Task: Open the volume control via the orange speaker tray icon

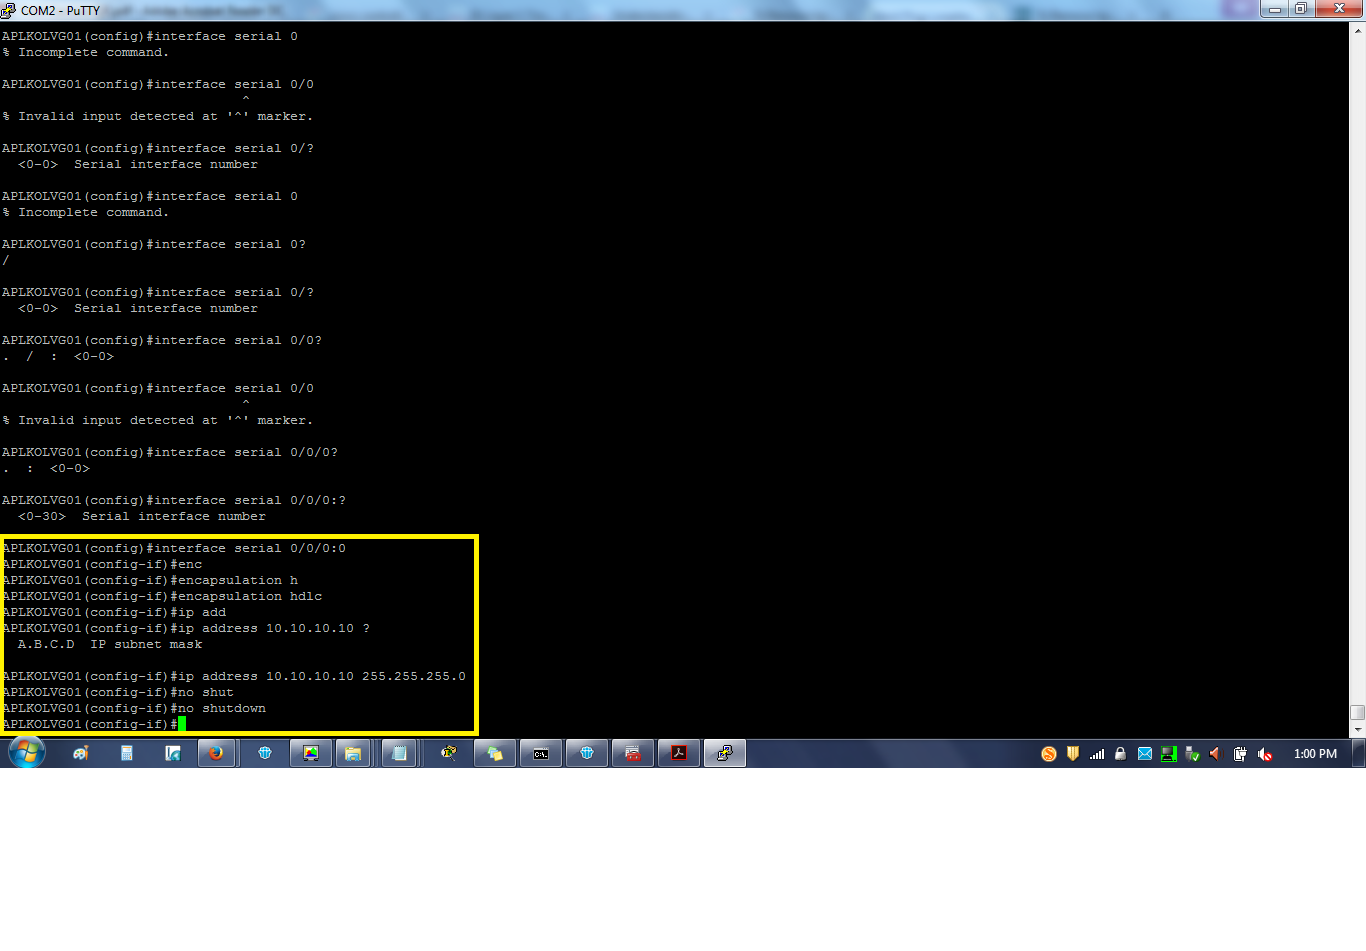Action: click(1216, 753)
